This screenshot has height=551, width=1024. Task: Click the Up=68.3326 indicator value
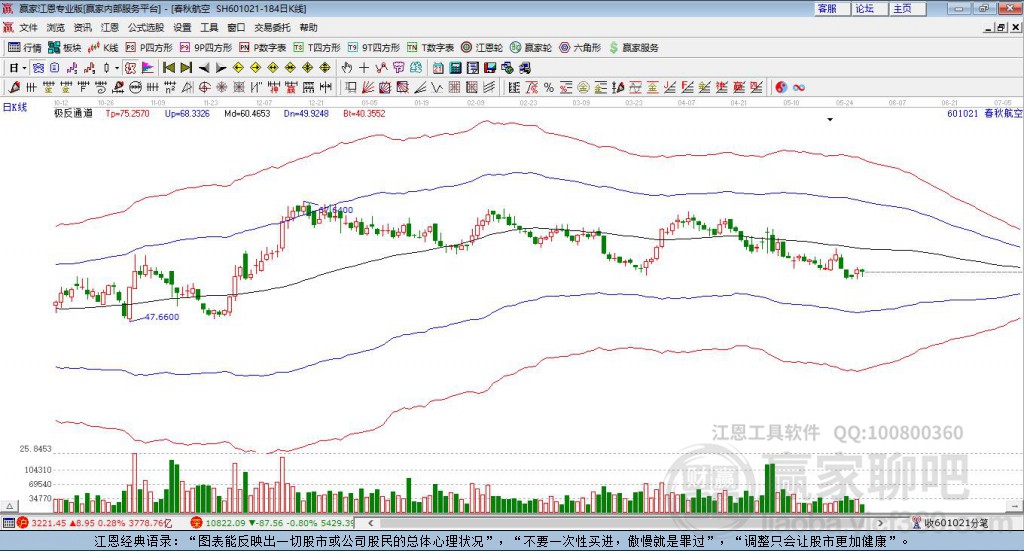tap(187, 113)
